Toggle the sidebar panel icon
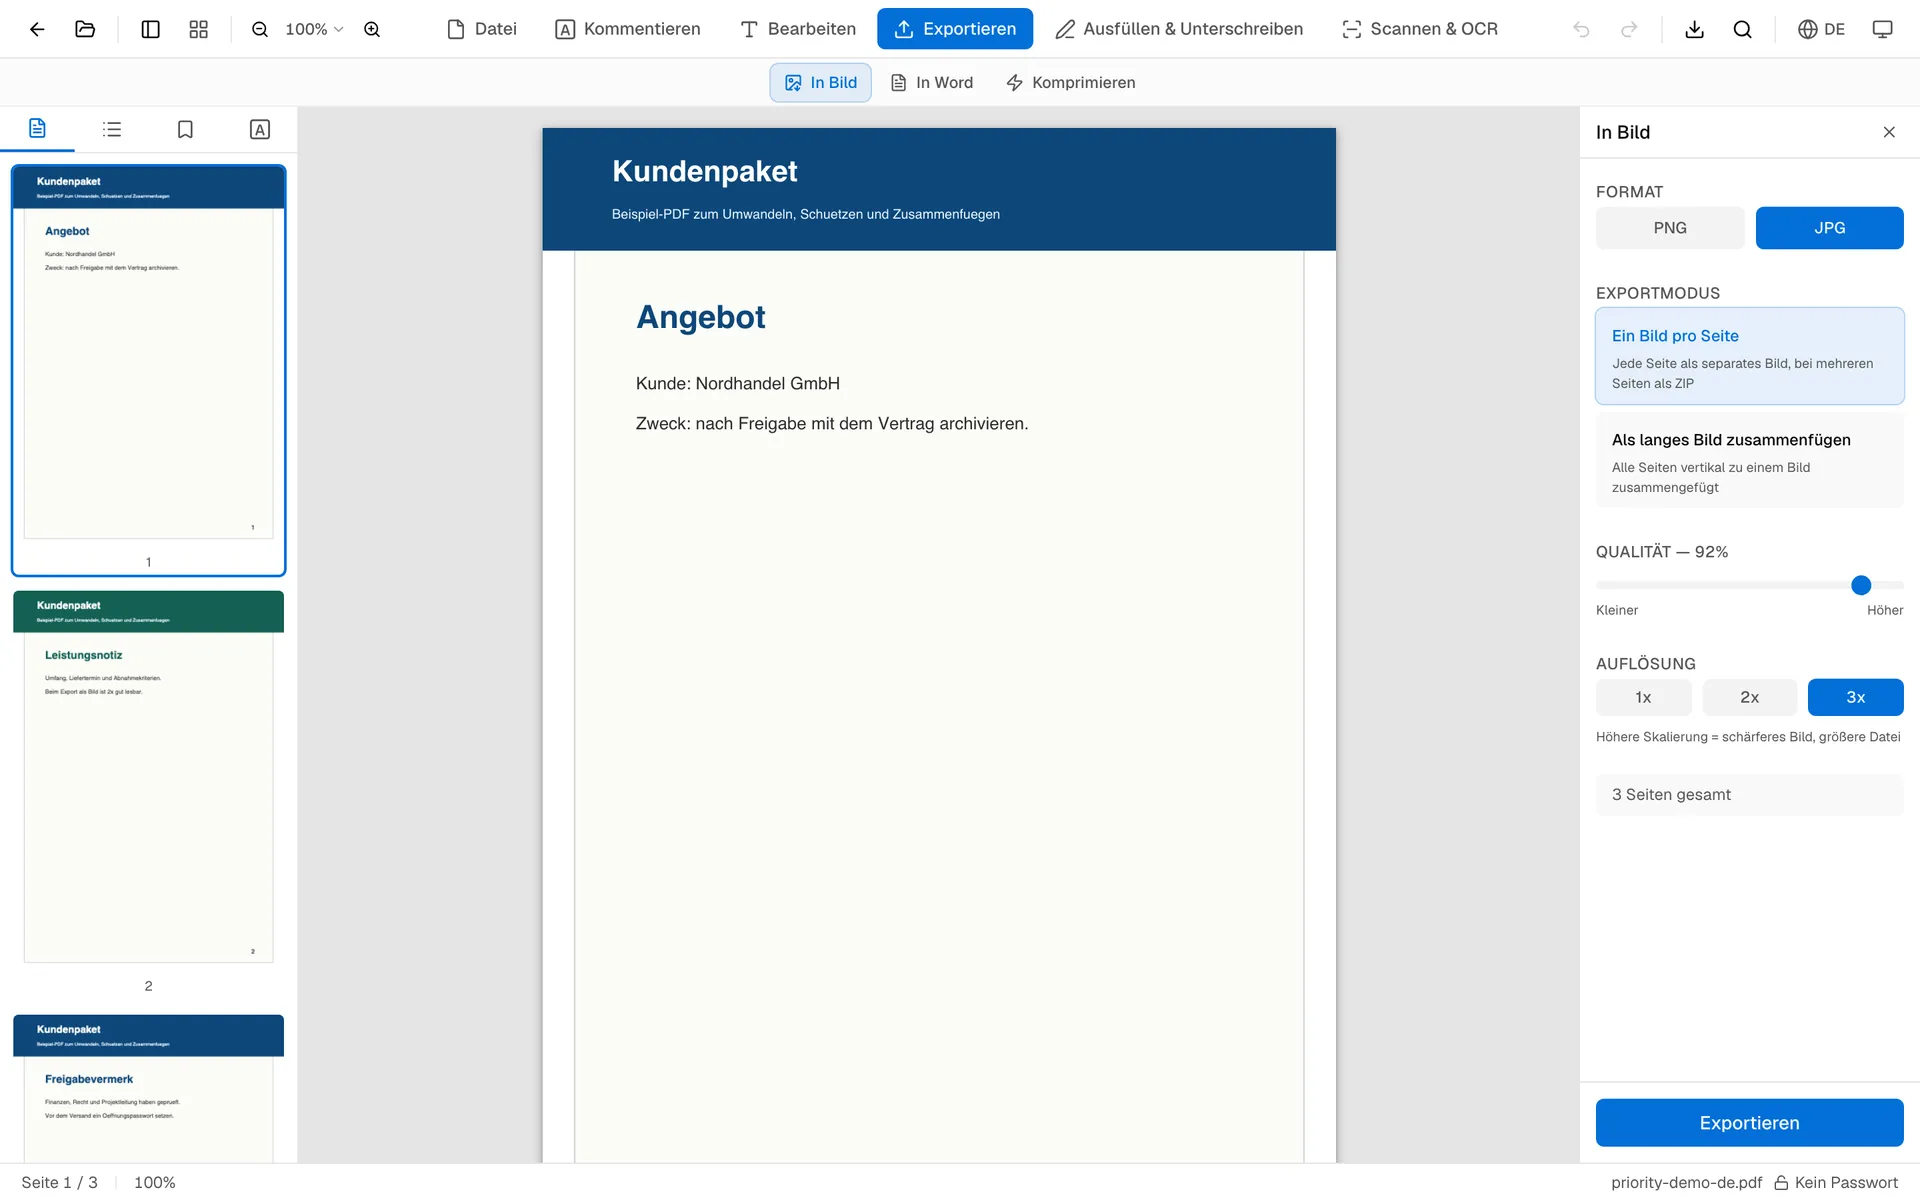Viewport: 1920px width, 1200px height. 151,29
